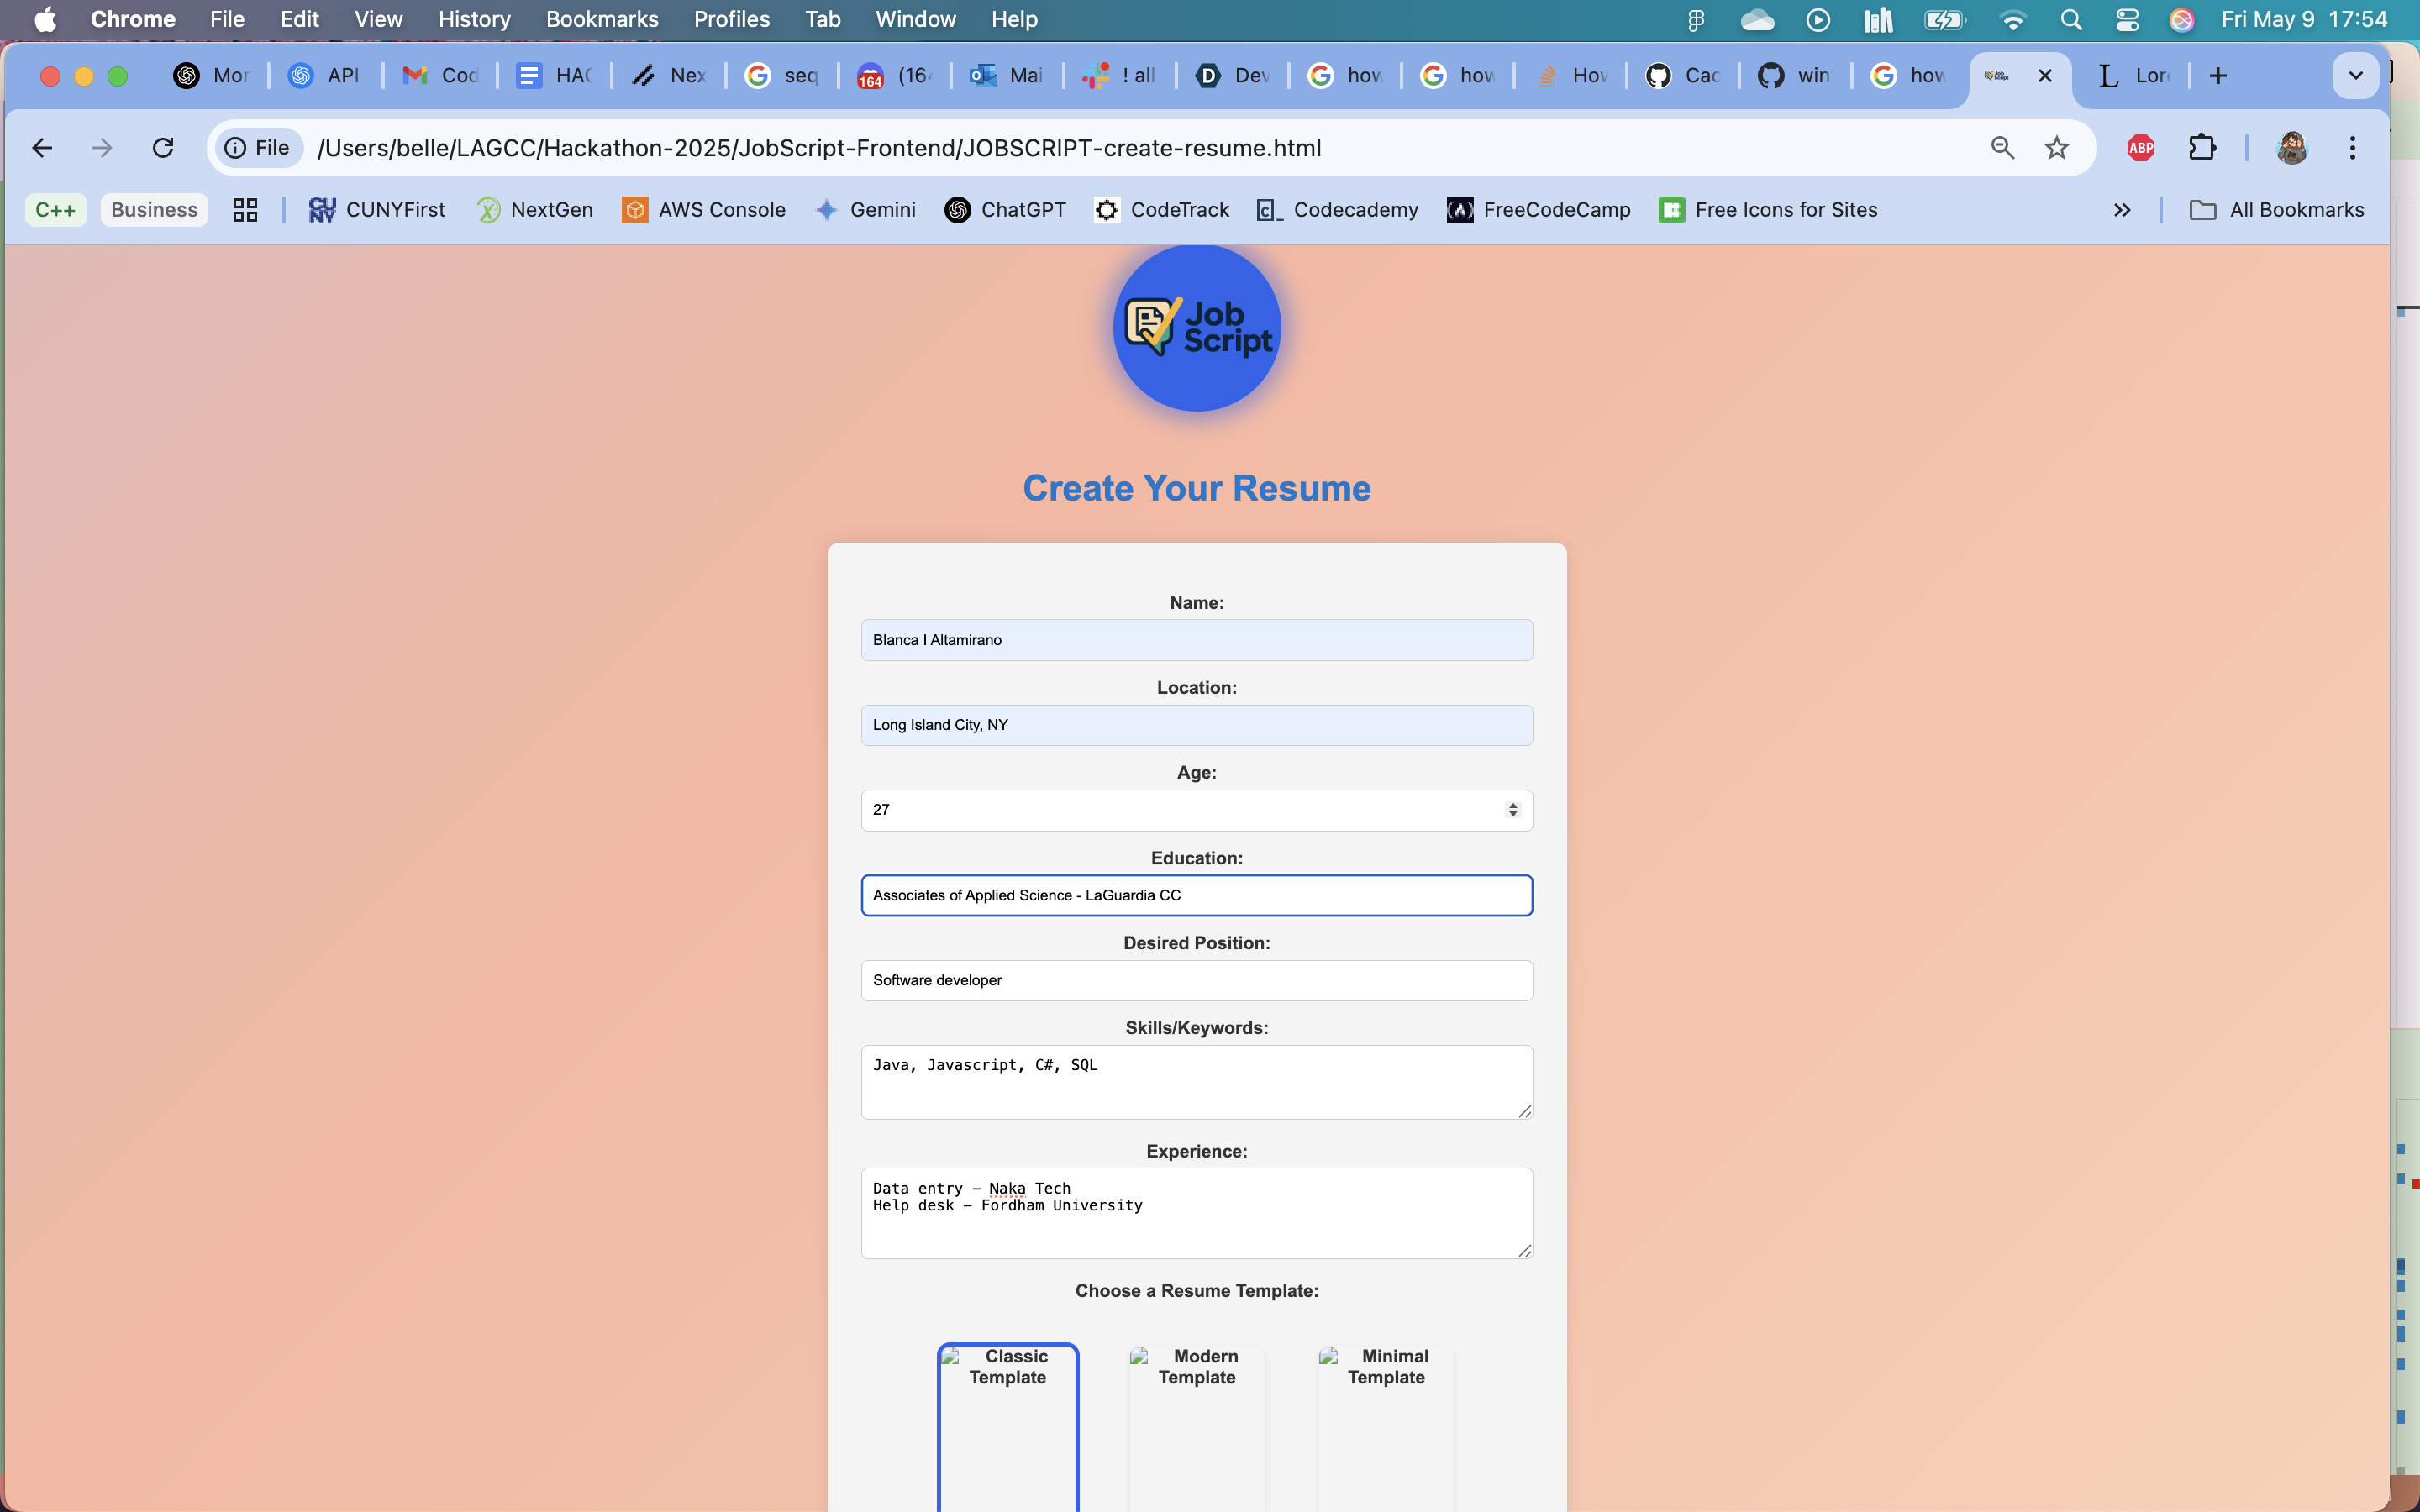The width and height of the screenshot is (2420, 1512).
Task: Open the ChatGPT bookmark
Action: [1005, 210]
